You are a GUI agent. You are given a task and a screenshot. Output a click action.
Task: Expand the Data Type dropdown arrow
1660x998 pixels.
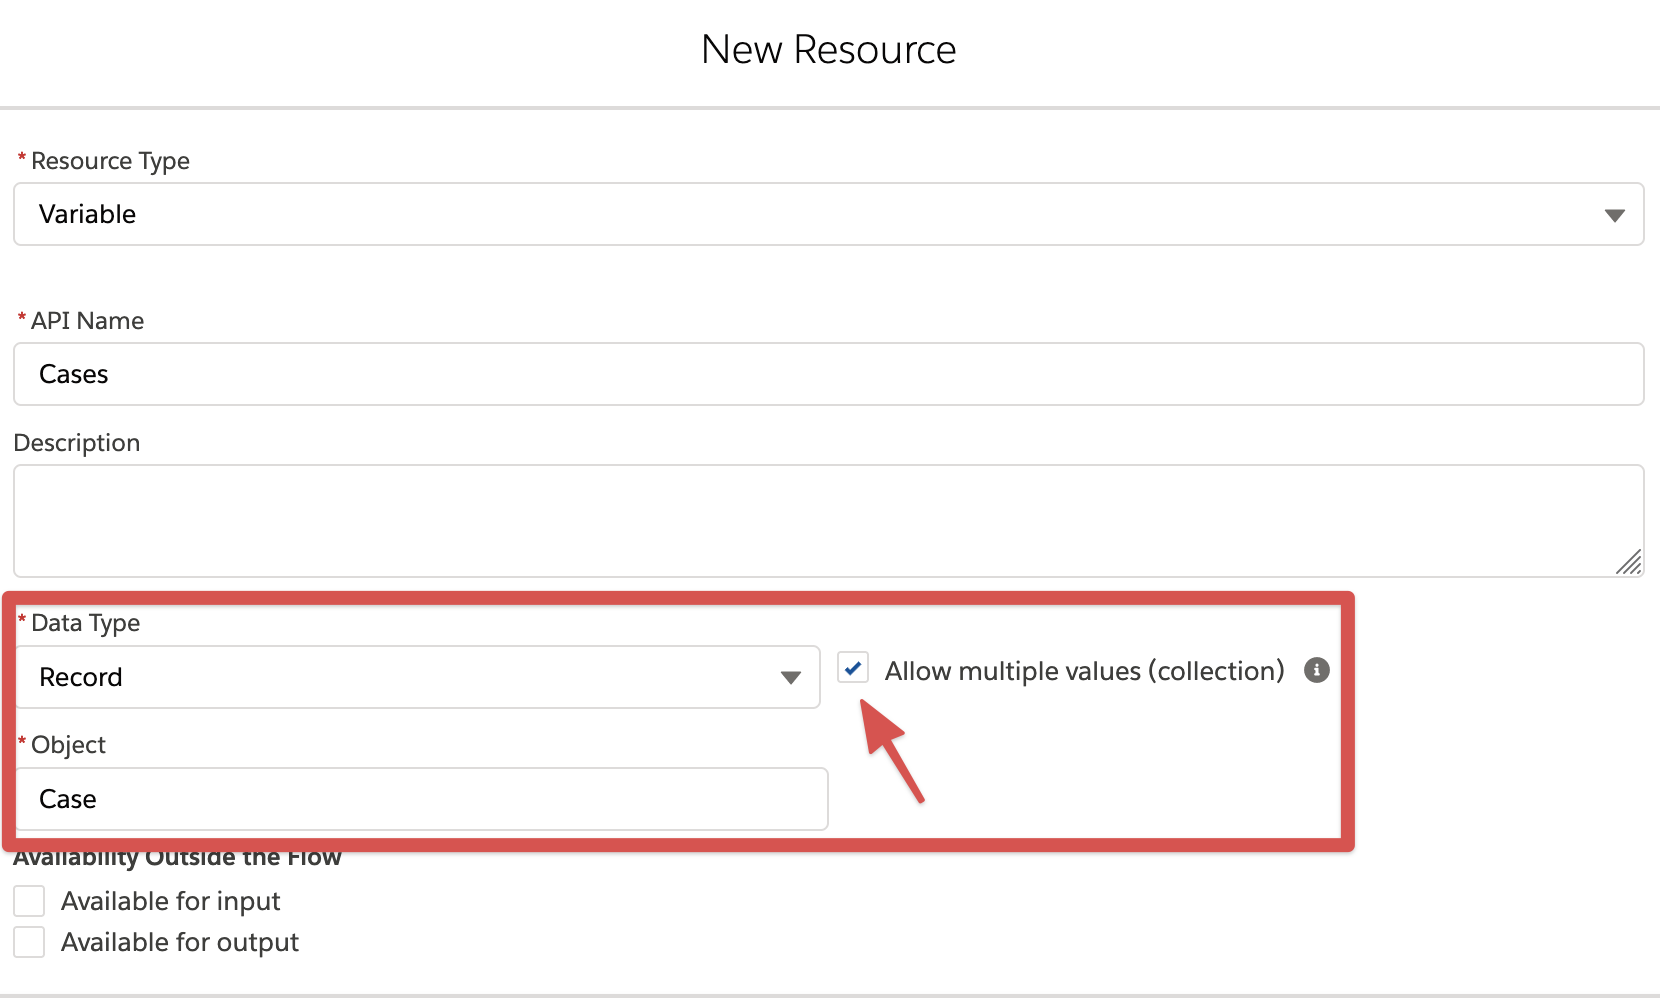[x=790, y=678]
